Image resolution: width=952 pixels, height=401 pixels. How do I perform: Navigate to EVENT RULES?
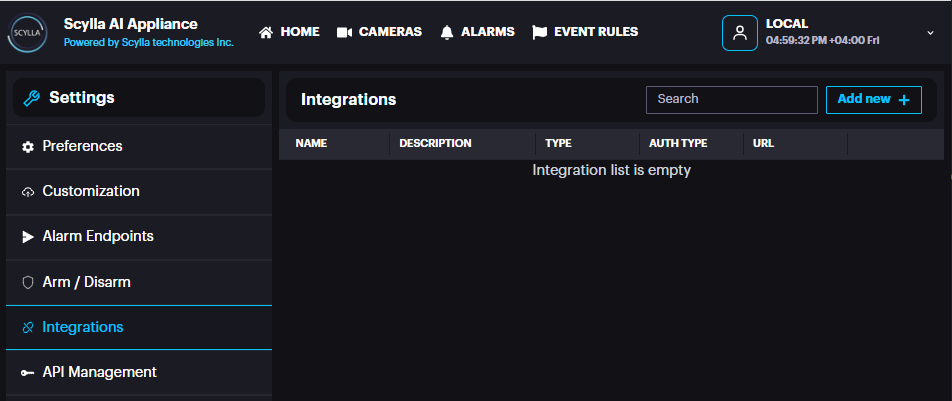tap(585, 32)
